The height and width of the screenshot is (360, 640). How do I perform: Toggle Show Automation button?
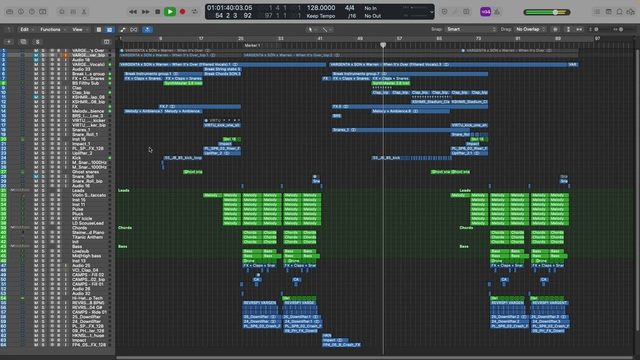coord(123,29)
